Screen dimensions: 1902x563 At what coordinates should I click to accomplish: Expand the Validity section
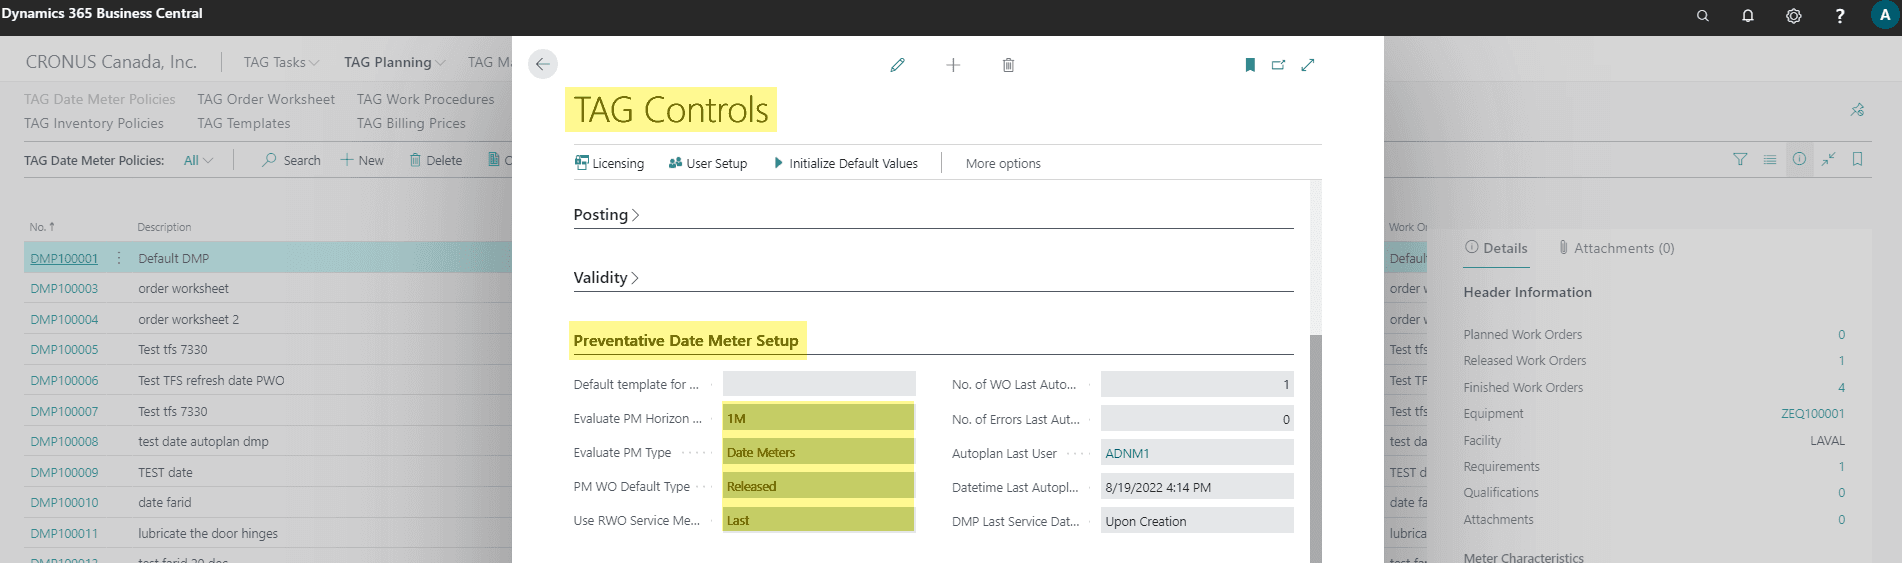coord(606,278)
